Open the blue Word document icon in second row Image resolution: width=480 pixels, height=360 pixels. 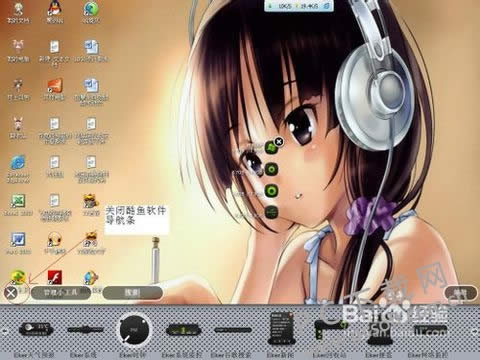tap(91, 47)
